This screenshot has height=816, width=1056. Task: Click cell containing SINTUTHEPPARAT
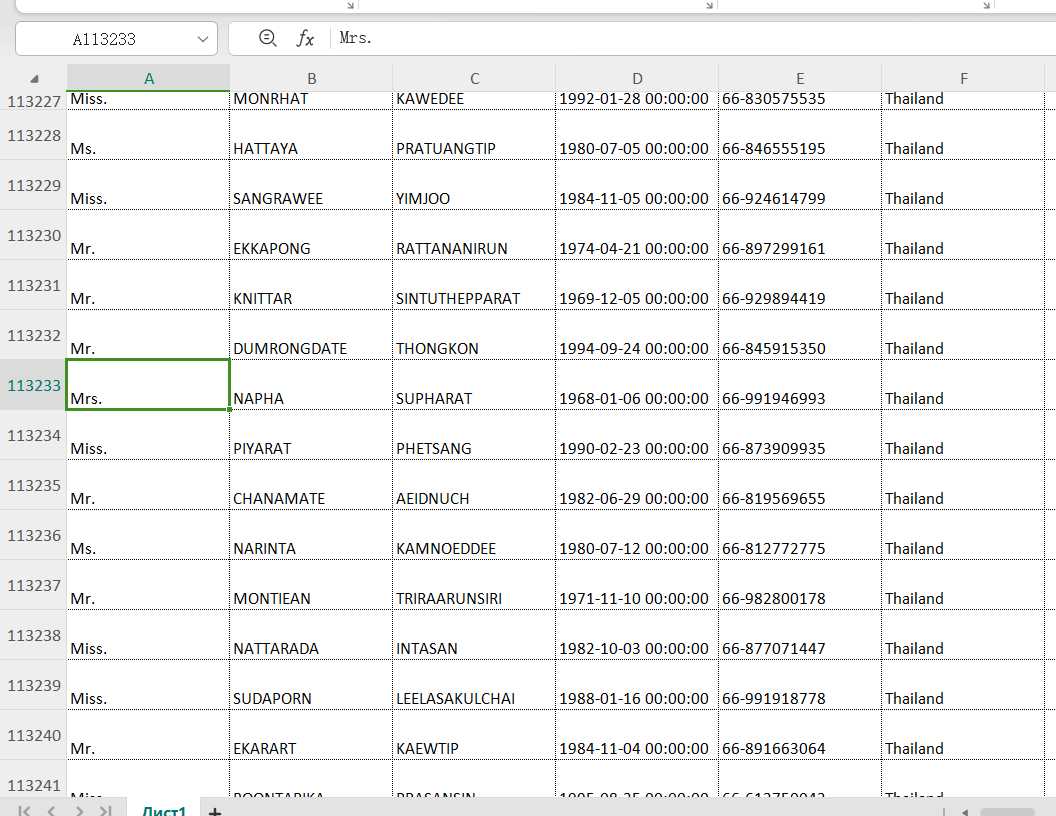[474, 285]
